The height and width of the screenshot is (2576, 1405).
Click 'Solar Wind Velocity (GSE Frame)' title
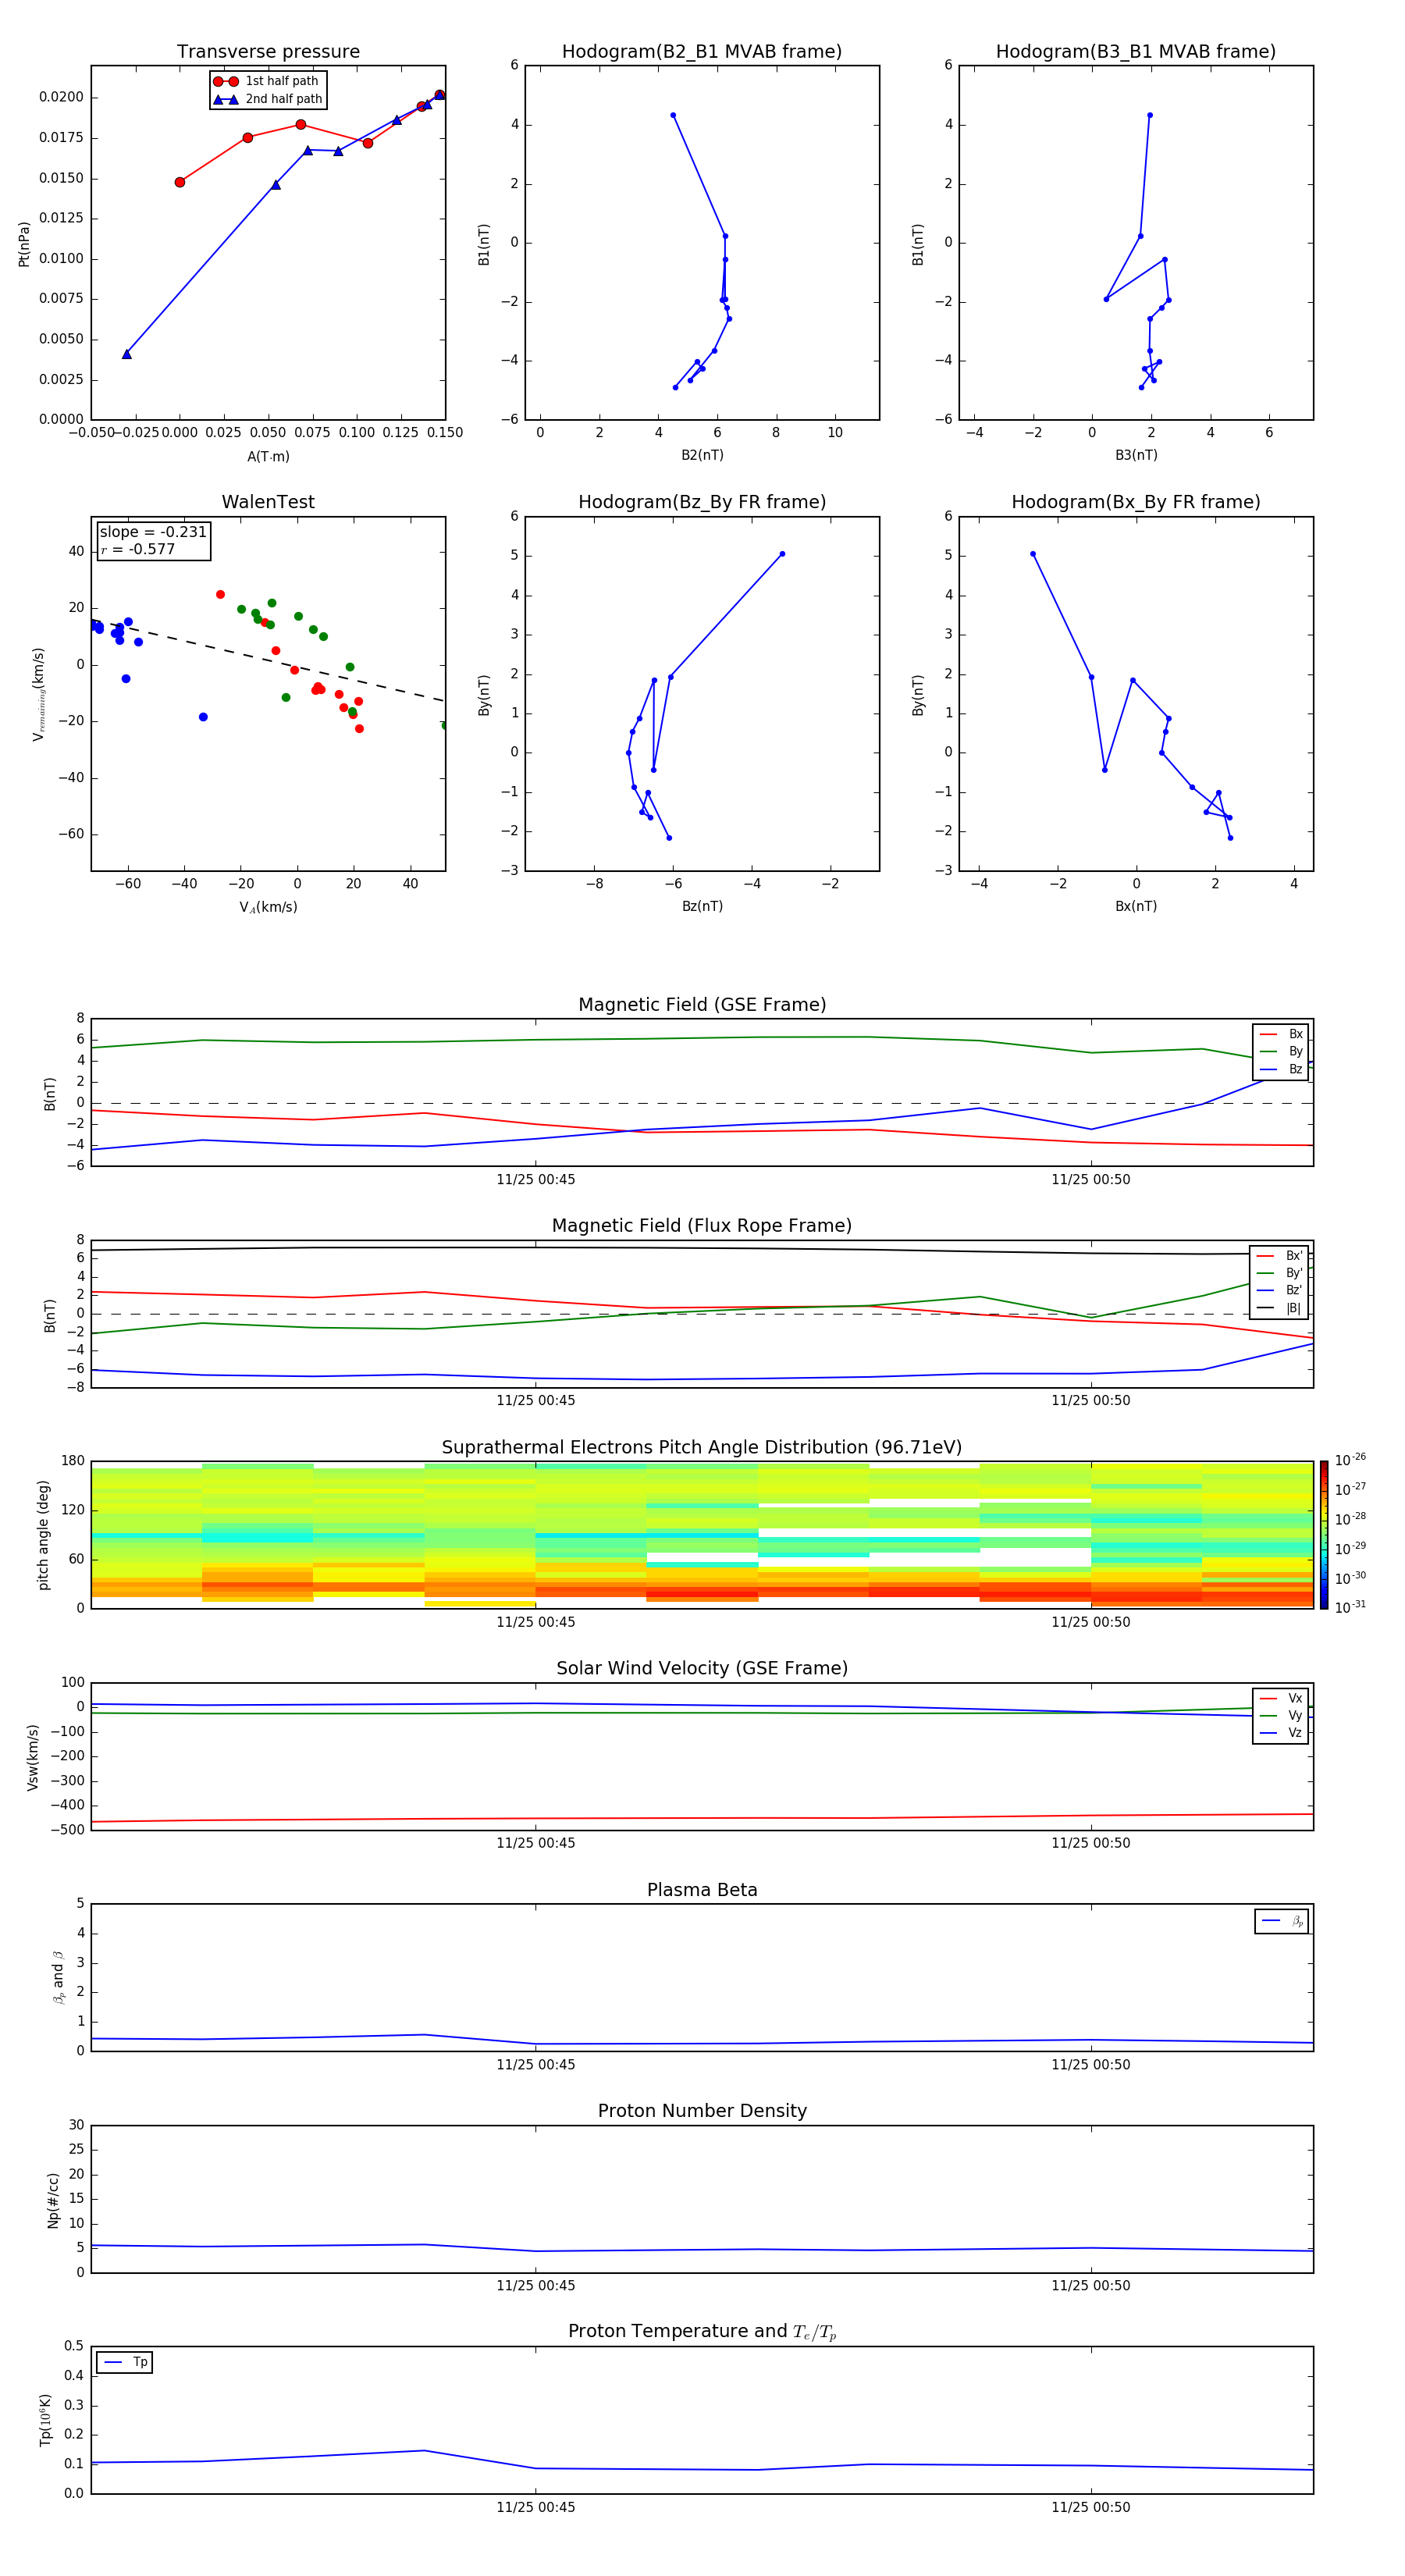(x=702, y=1669)
